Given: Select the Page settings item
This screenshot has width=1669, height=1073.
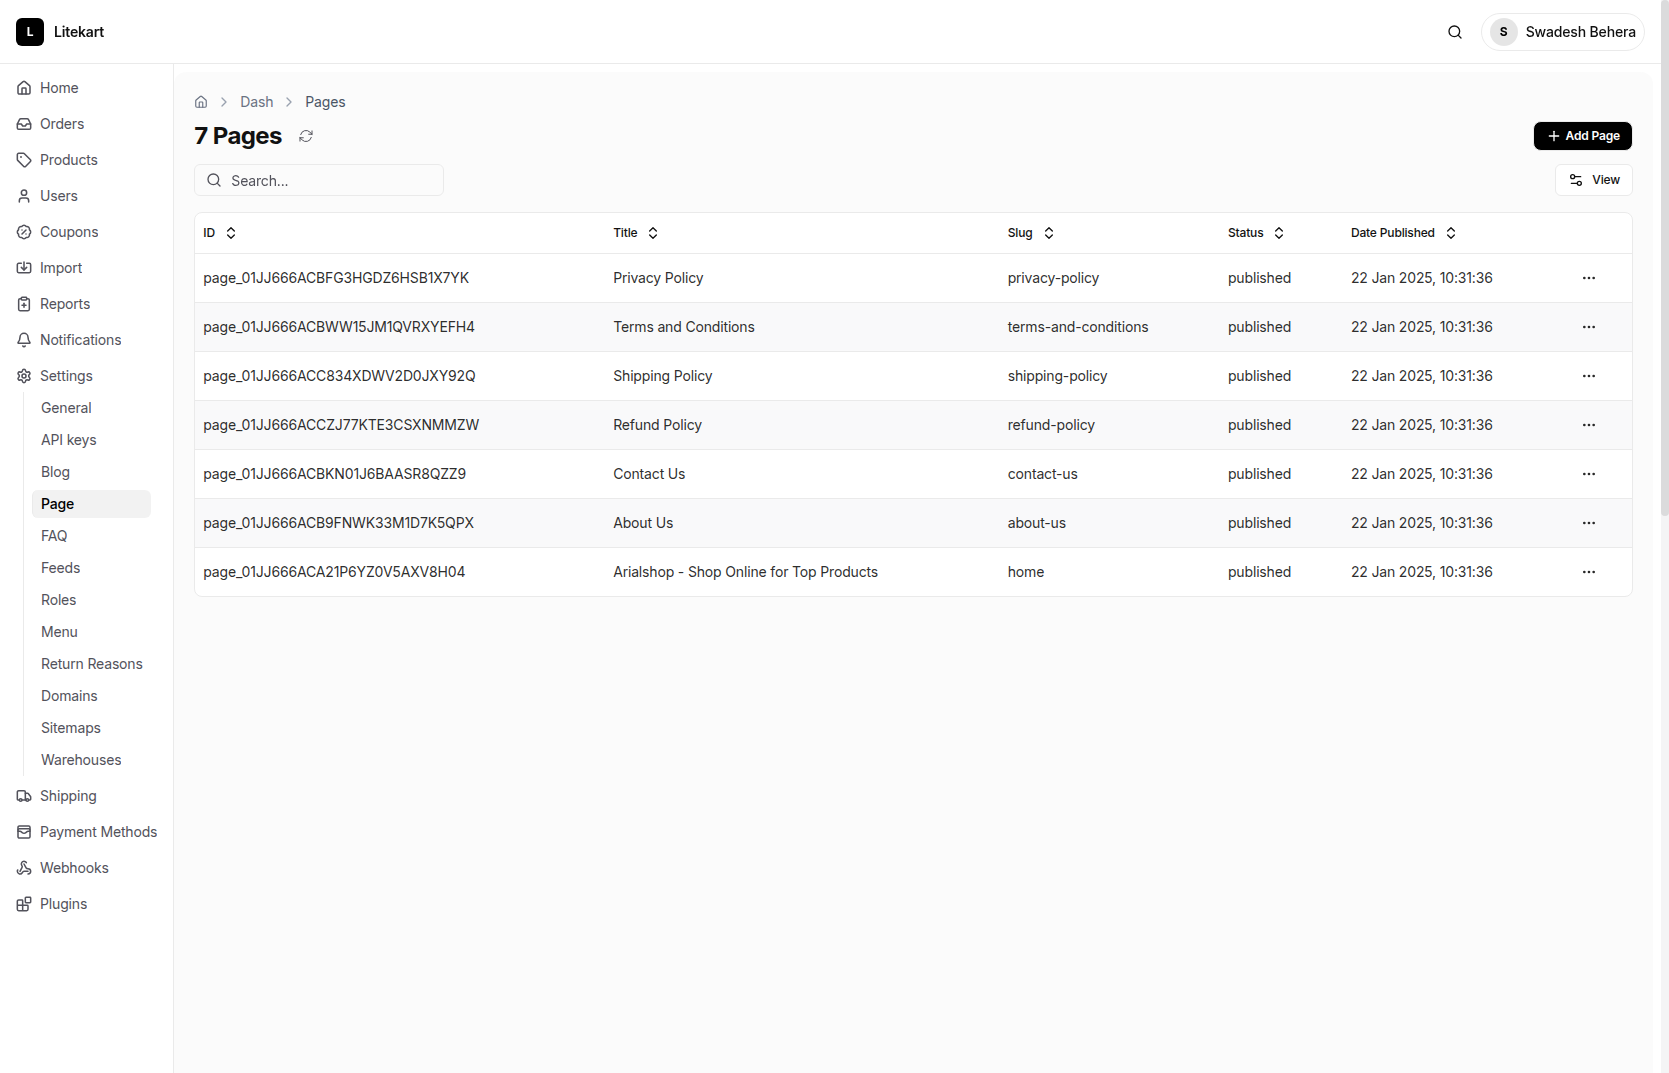Looking at the screenshot, I should [x=91, y=504].
